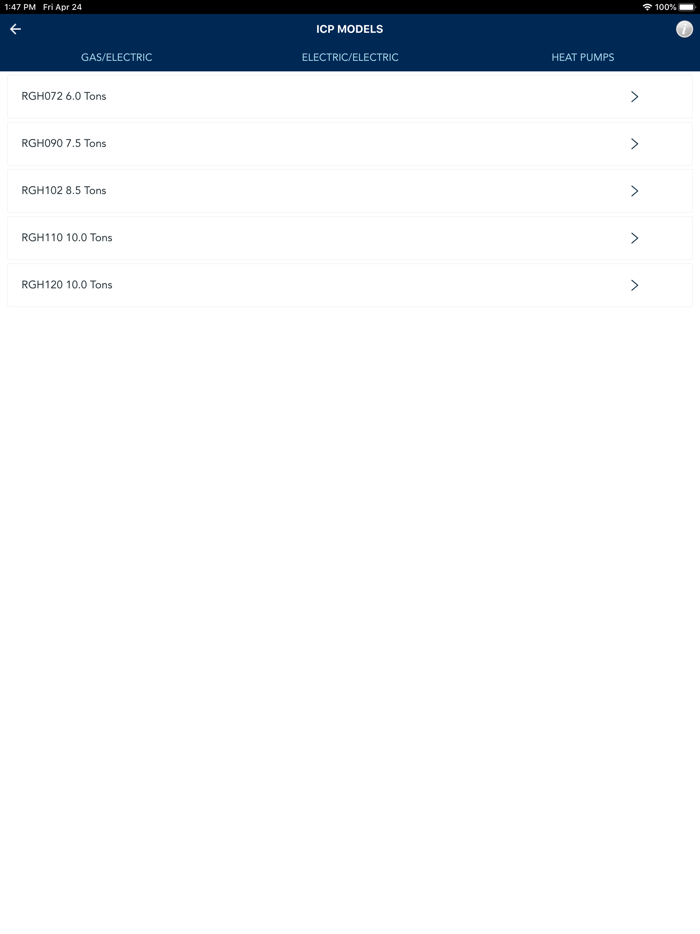This screenshot has height=934, width=700.
Task: Tap the arrow next to RGH102 8.5 Tons
Action: click(634, 191)
